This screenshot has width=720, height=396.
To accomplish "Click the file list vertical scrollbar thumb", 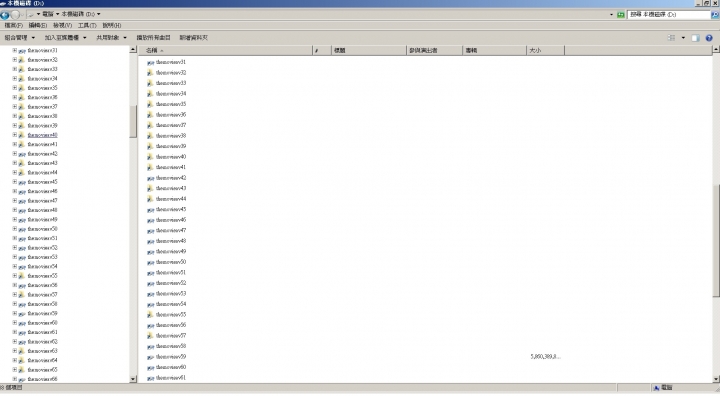I will pos(716,240).
